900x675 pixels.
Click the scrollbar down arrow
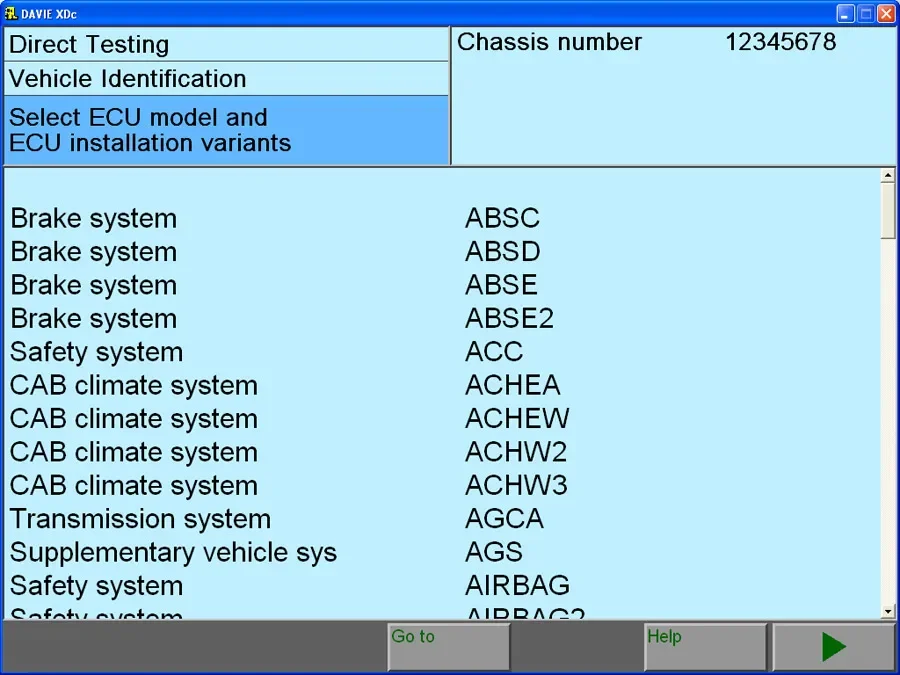click(x=887, y=609)
